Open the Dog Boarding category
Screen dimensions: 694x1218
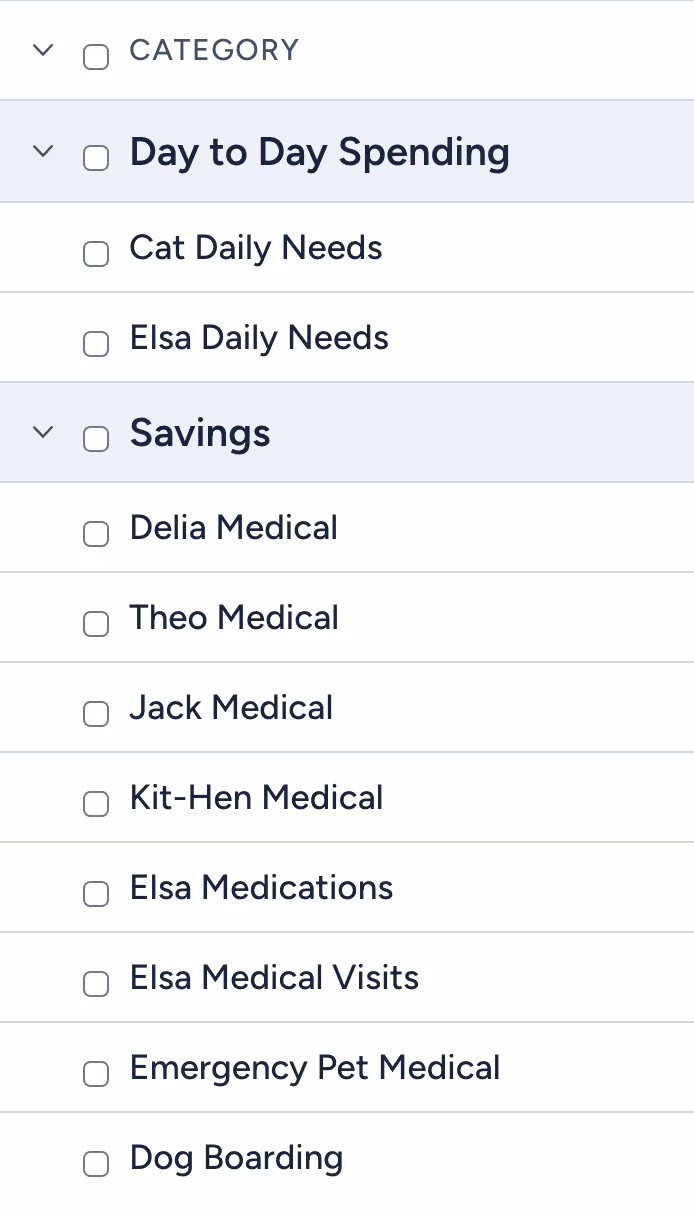click(236, 1157)
